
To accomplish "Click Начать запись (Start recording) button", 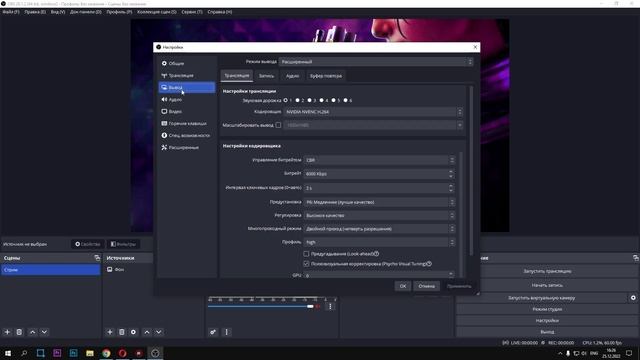I will (547, 285).
